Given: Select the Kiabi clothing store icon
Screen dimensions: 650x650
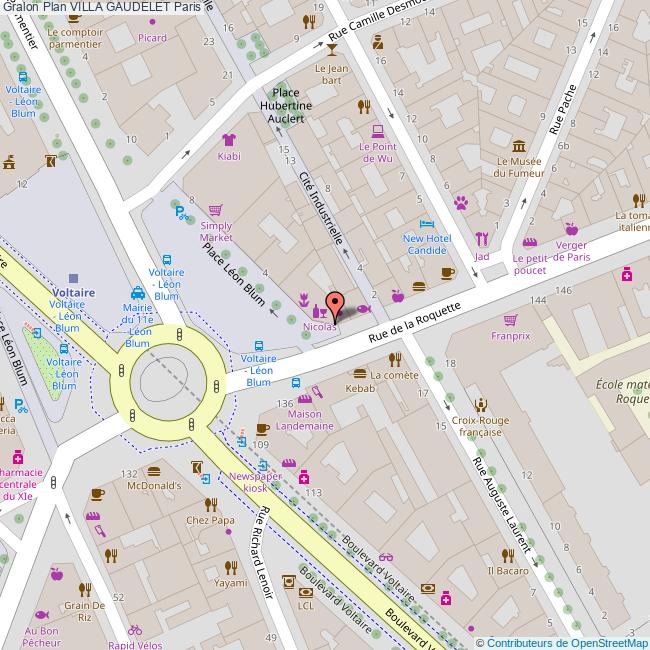Looking at the screenshot, I should point(228,139).
